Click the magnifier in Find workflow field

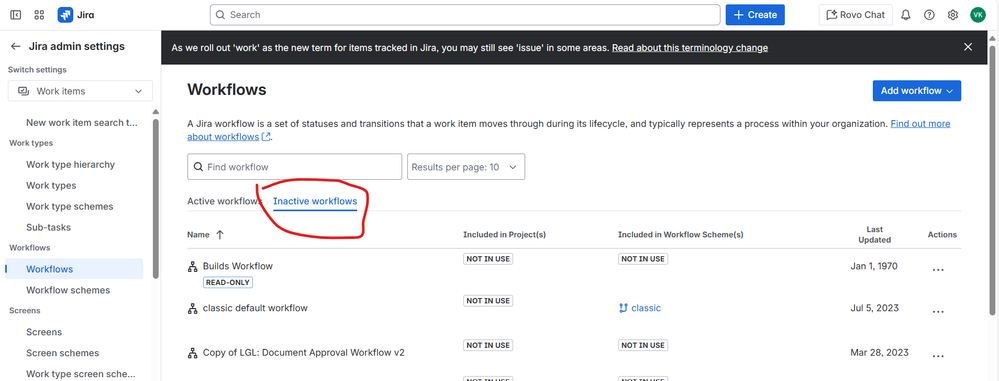click(198, 167)
